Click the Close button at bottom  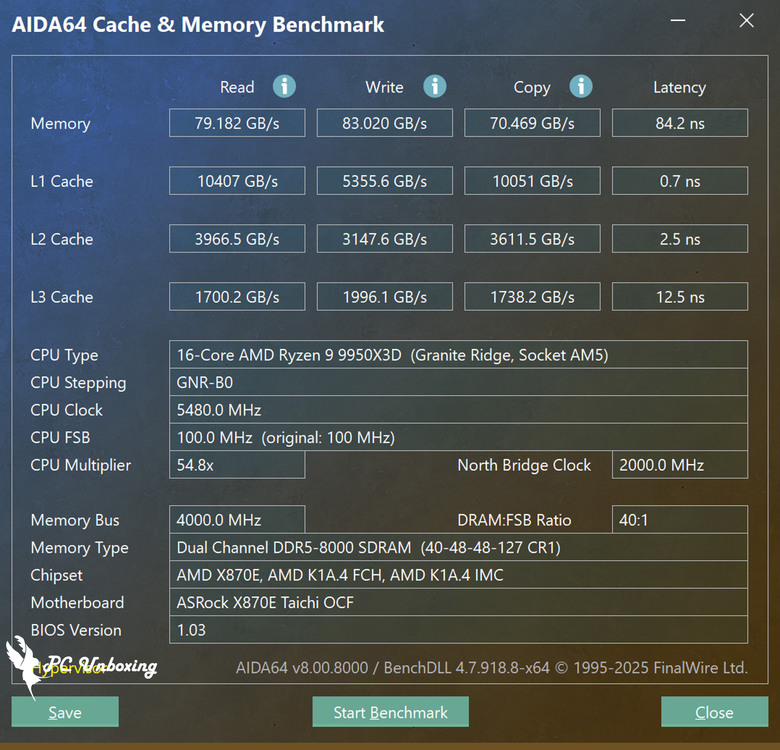click(714, 712)
